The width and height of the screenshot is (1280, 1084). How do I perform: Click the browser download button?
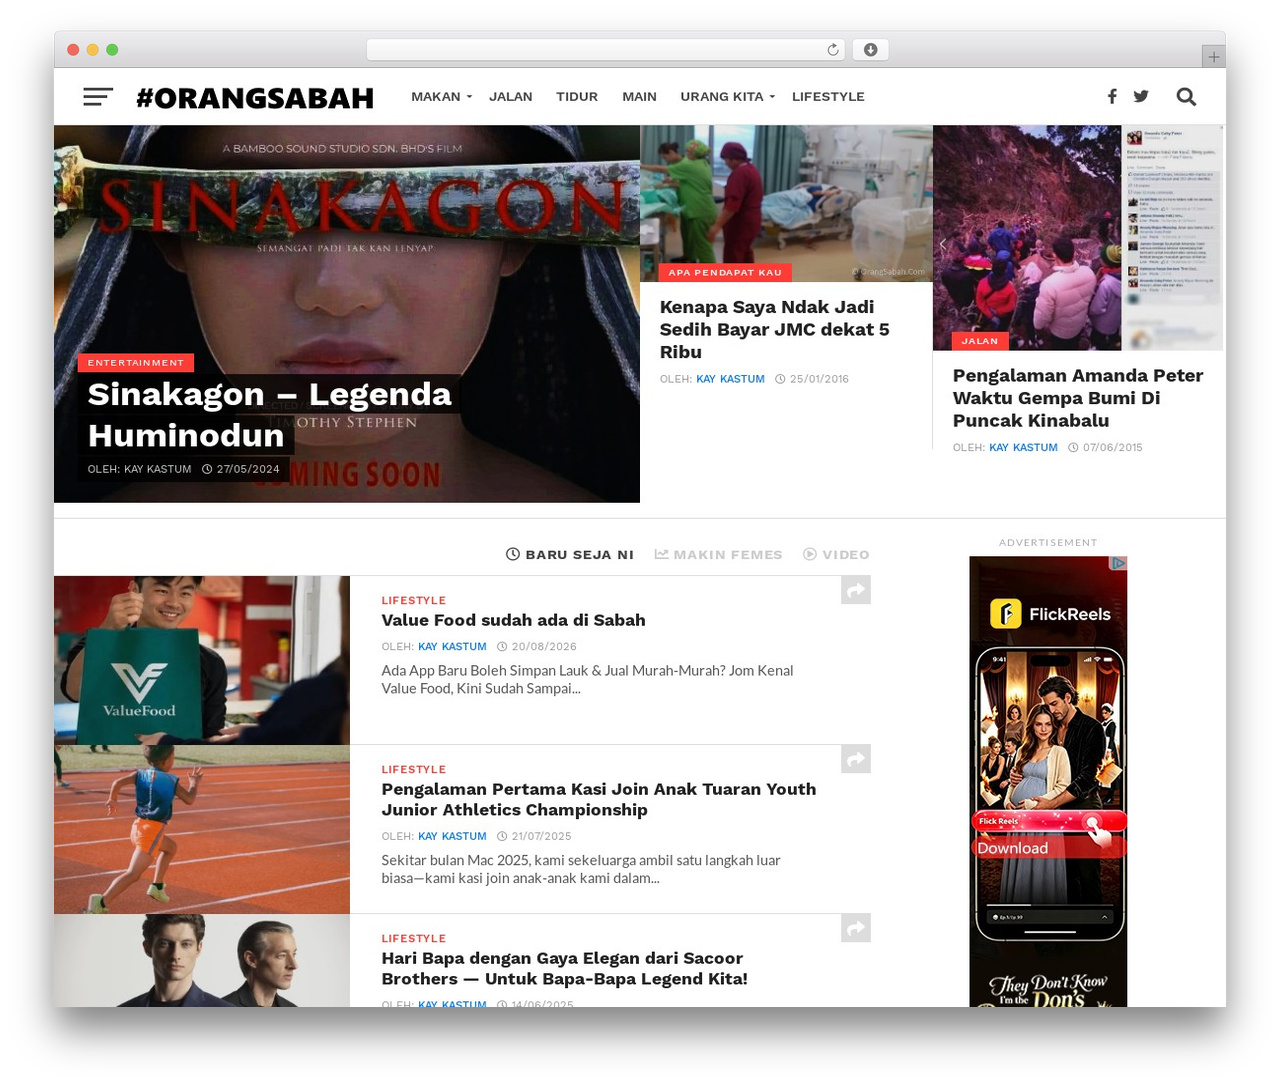coord(871,50)
